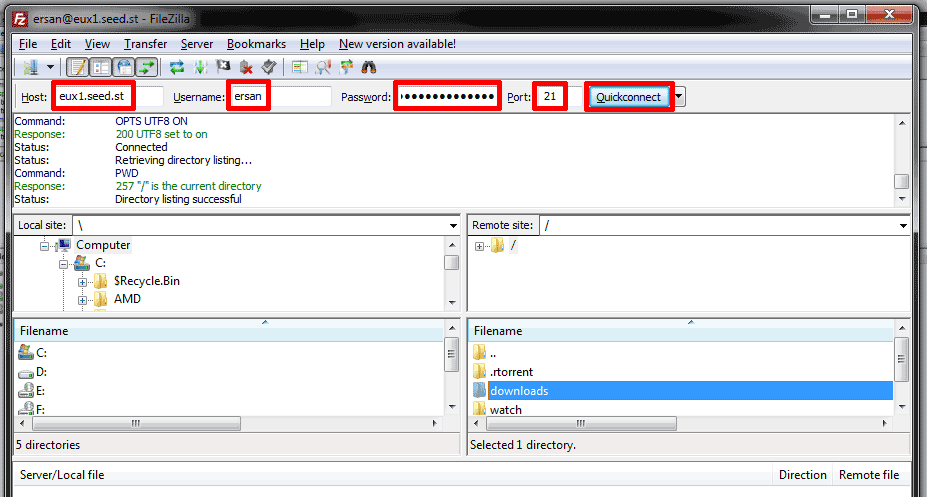This screenshot has width=927, height=497.
Task: Click remote file list horizontal scrollbar thumb
Action: (x=582, y=423)
